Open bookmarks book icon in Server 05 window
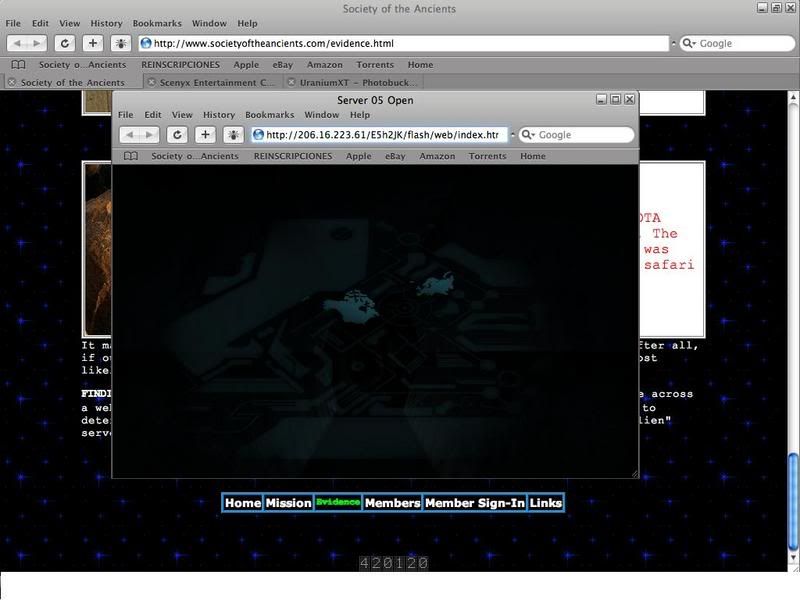The height and width of the screenshot is (600, 800). click(131, 156)
